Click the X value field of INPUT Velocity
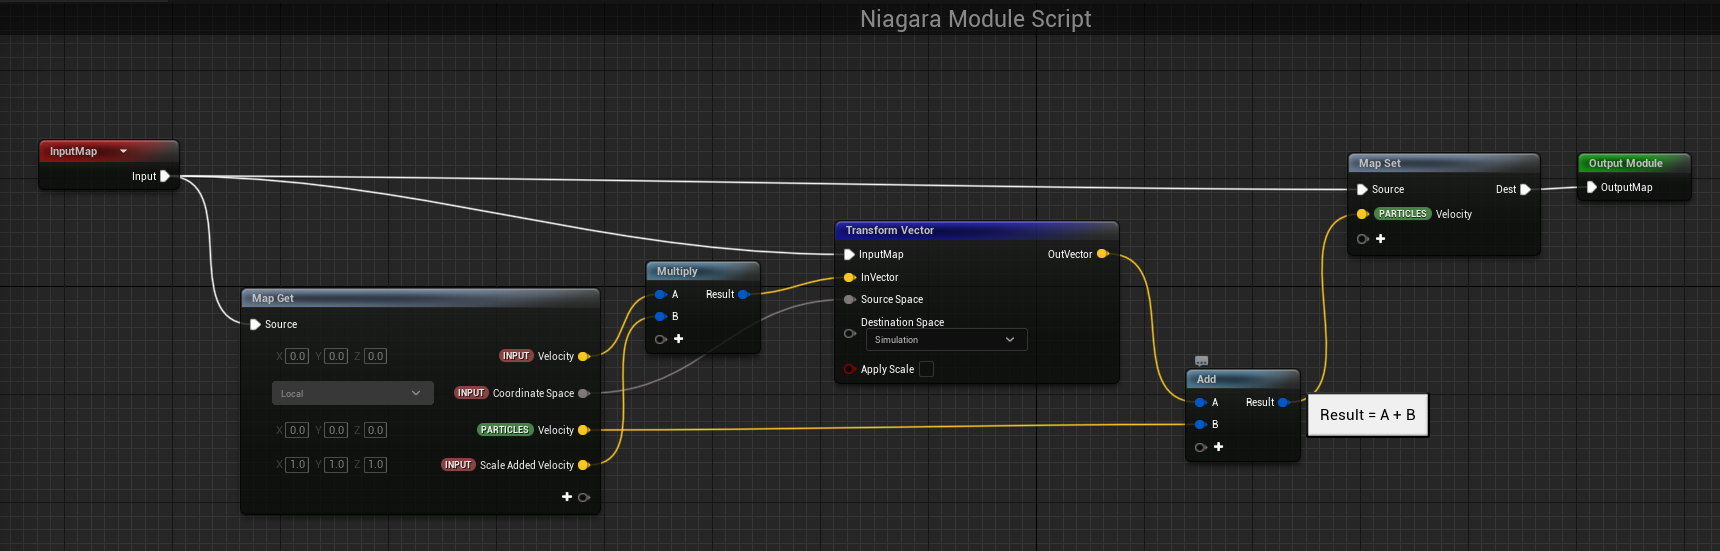The width and height of the screenshot is (1720, 551). 297,356
